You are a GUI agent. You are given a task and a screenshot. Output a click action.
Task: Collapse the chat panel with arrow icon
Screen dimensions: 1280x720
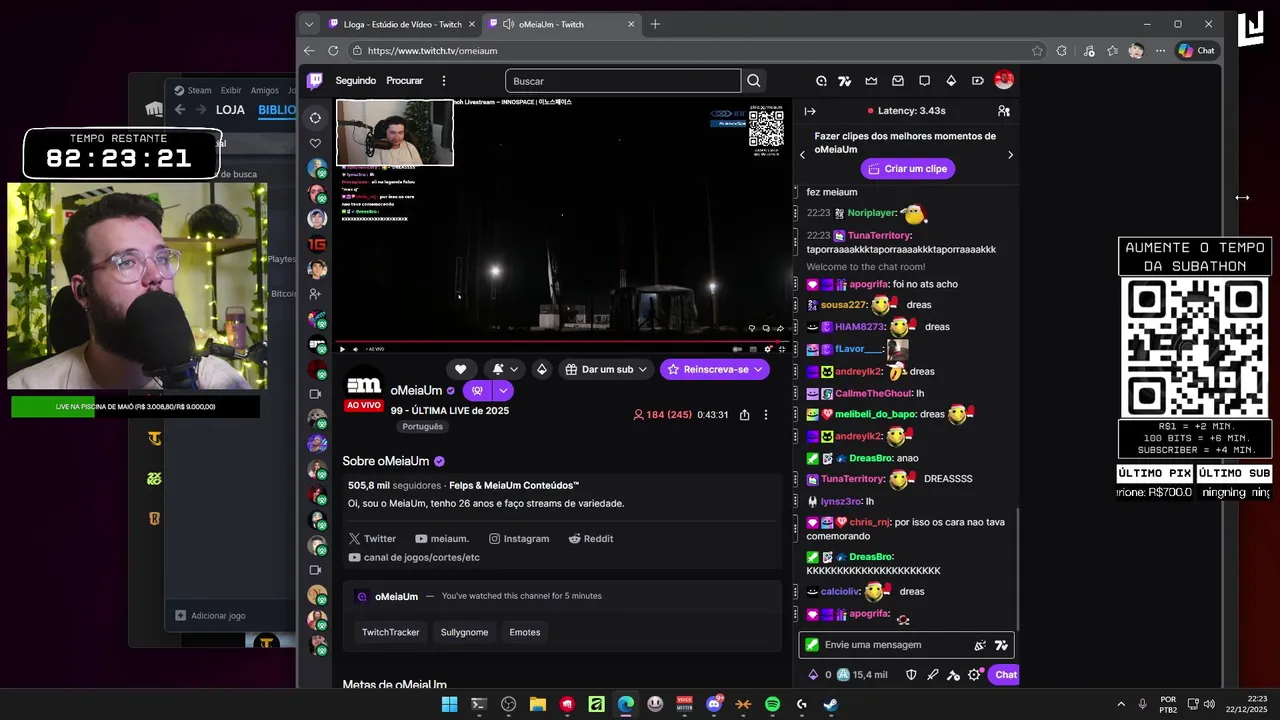[810, 111]
